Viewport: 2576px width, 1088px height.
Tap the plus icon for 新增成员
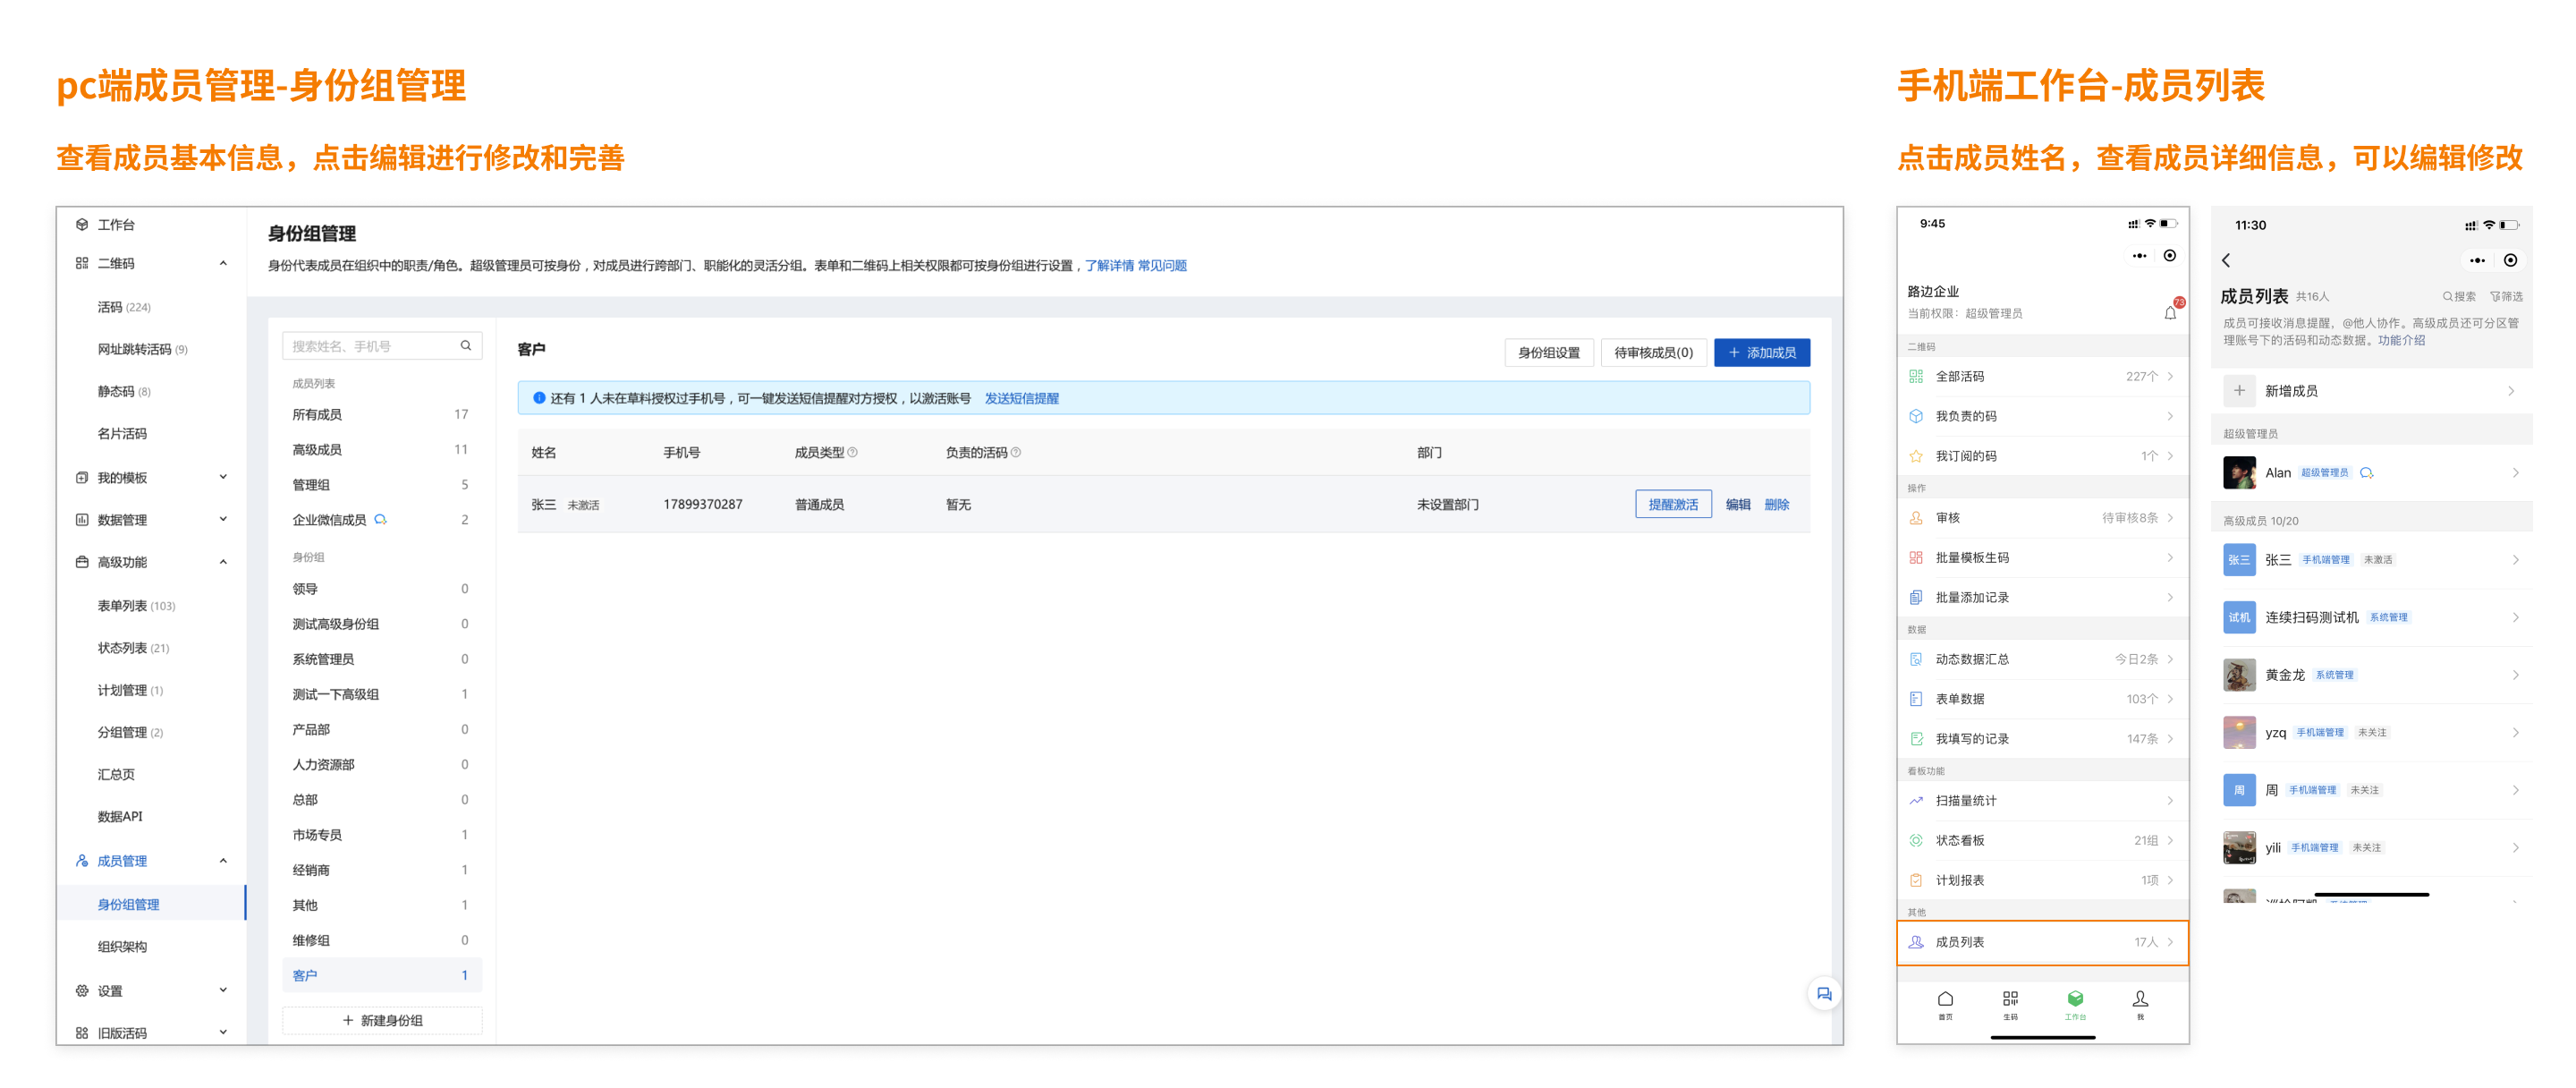(2239, 391)
